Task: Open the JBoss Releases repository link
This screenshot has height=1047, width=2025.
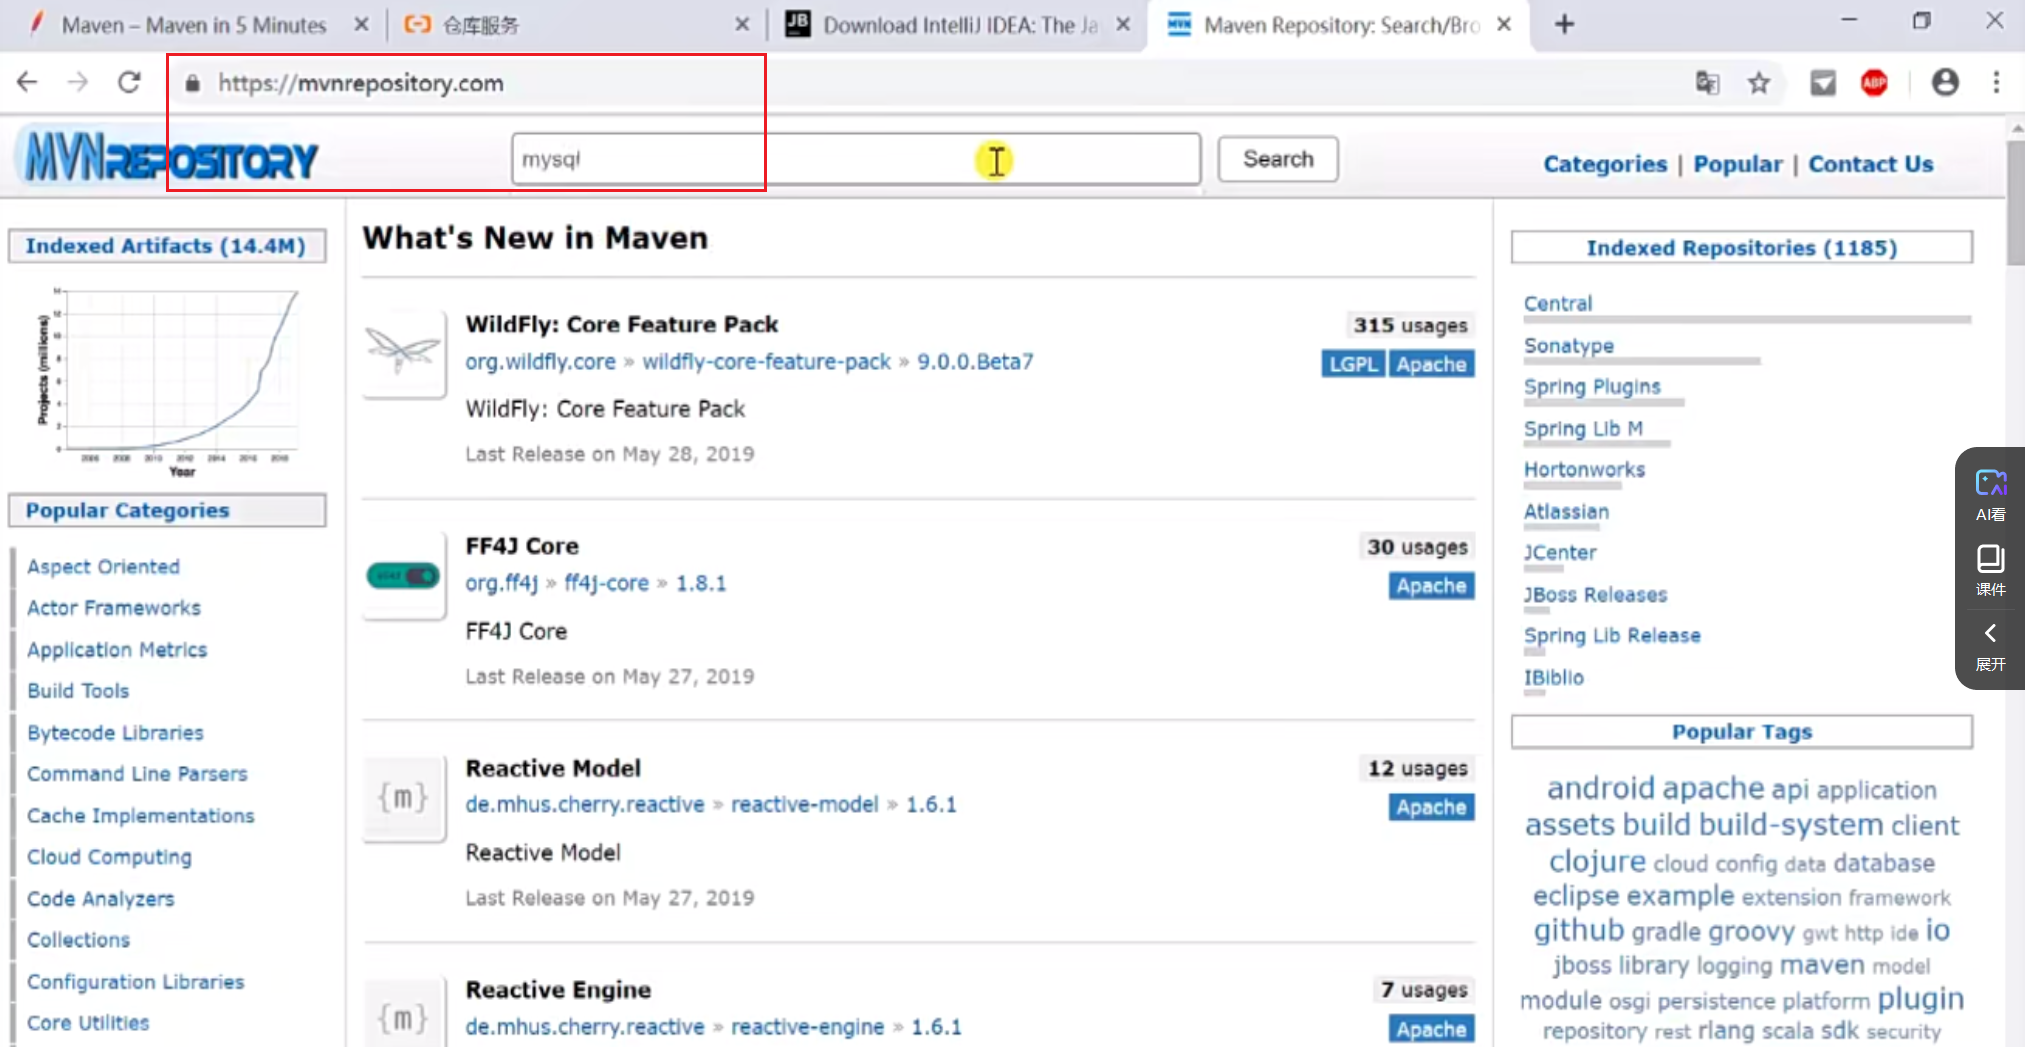Action: pos(1595,594)
